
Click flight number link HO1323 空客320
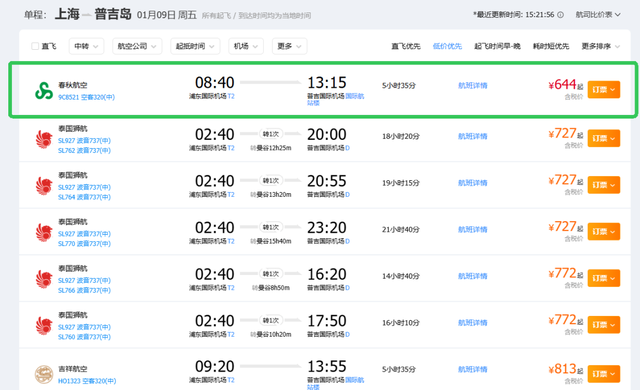tap(87, 381)
